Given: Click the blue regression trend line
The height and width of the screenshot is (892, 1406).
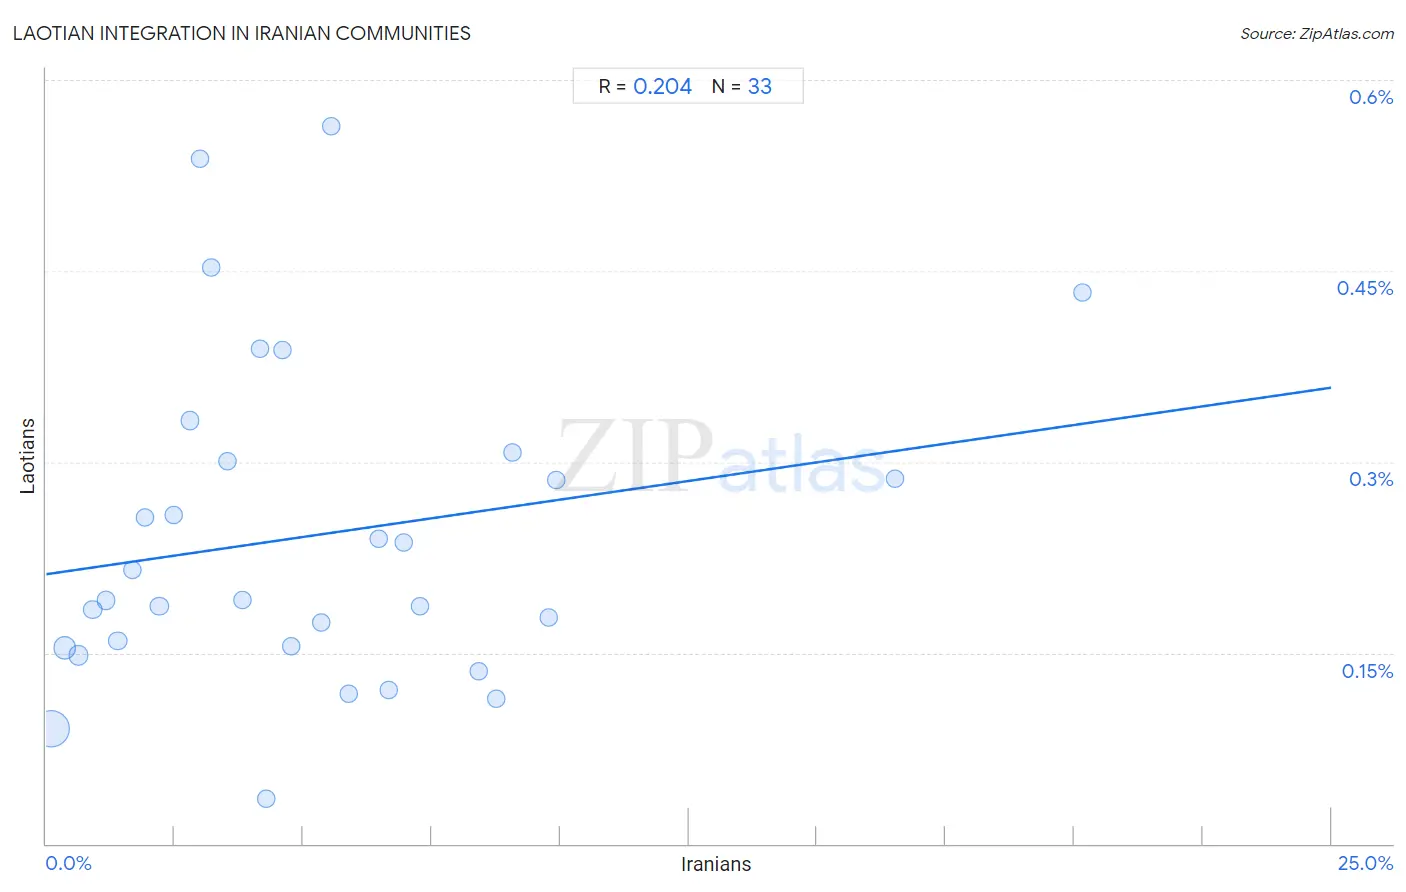Looking at the screenshot, I should [x=688, y=480].
